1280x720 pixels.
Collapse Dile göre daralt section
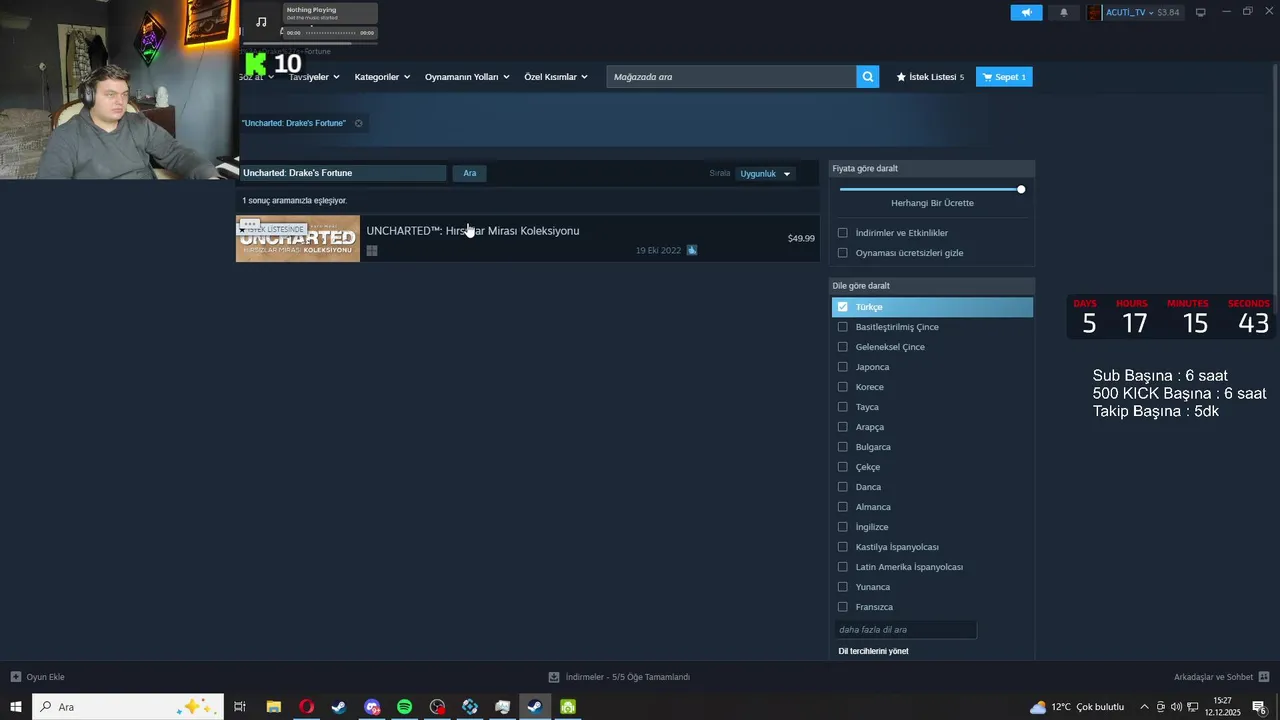pos(932,286)
